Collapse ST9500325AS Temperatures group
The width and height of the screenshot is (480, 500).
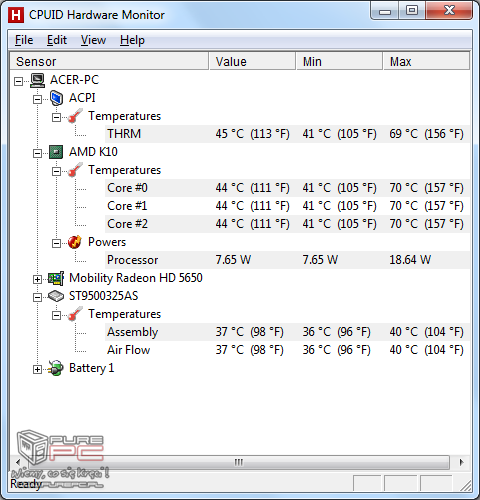coord(56,315)
